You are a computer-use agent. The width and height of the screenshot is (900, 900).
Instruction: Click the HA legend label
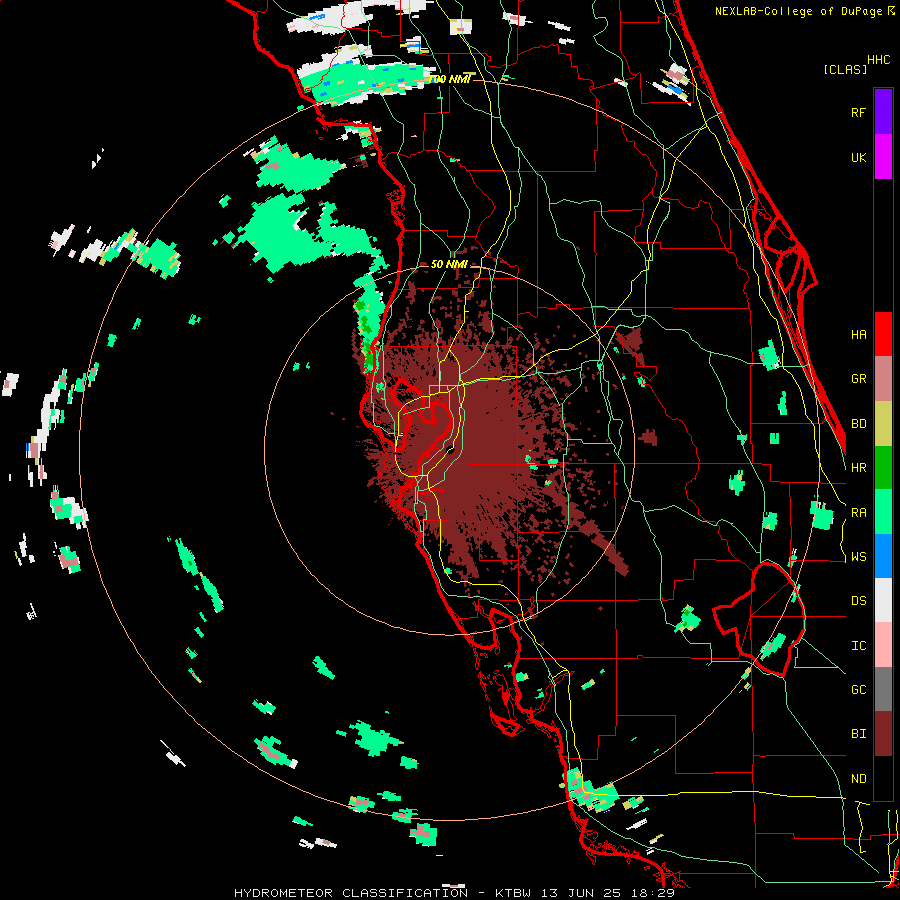858,334
